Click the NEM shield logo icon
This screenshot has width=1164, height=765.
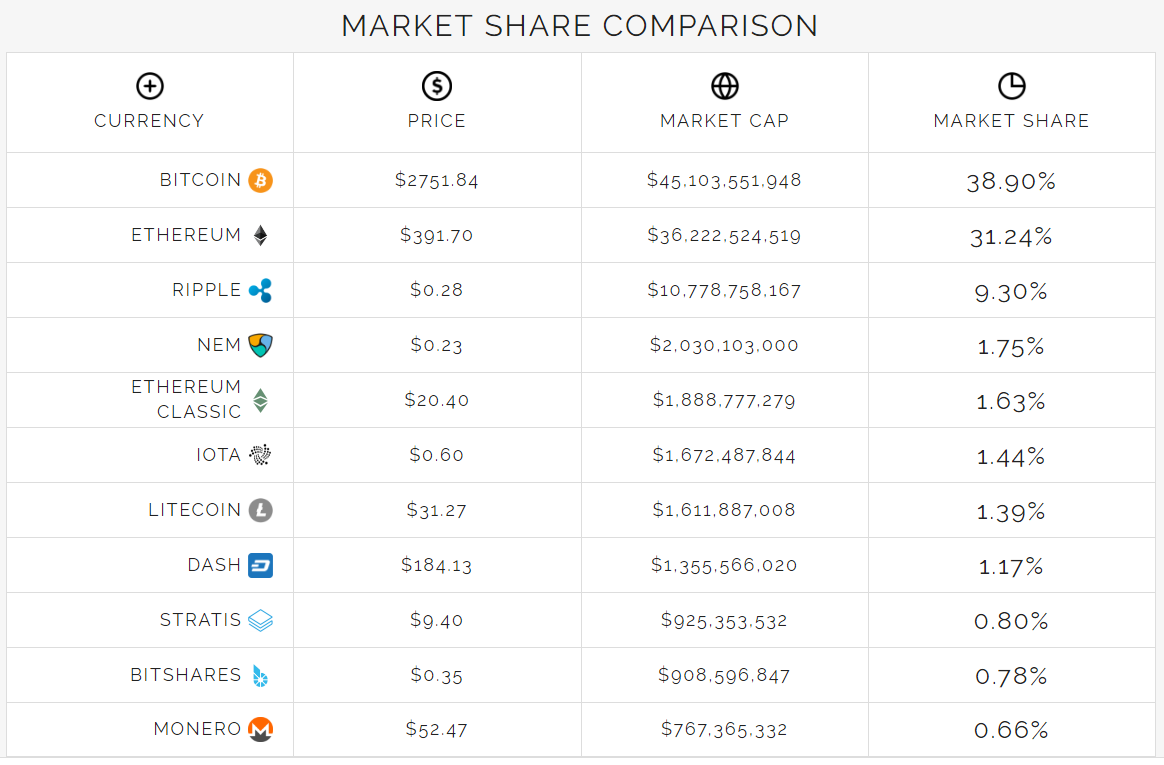[260, 345]
